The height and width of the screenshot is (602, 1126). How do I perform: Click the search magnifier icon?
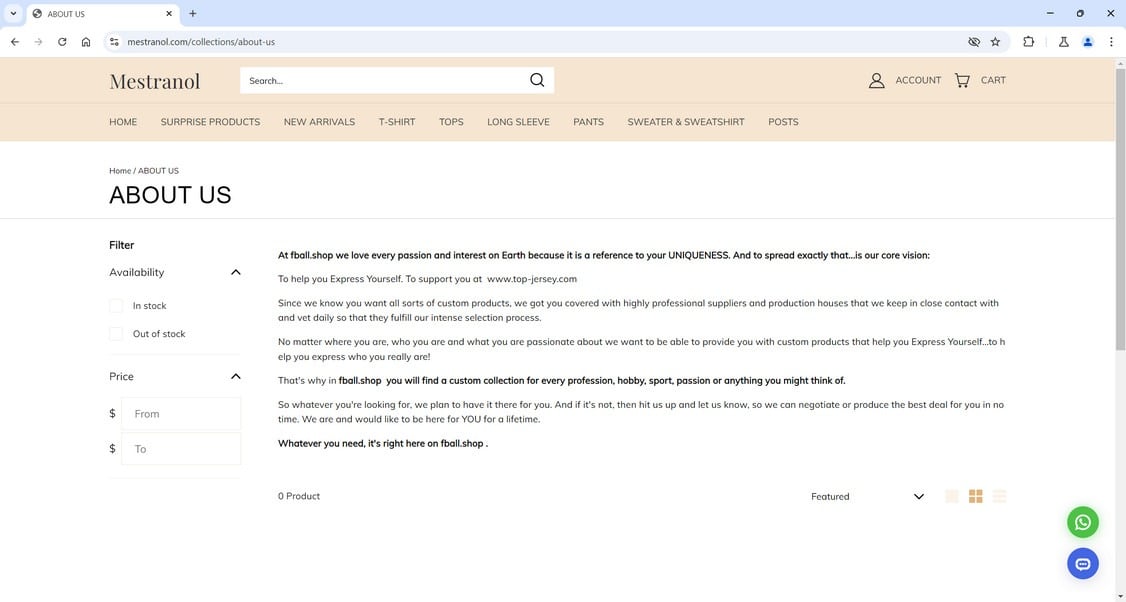pyautogui.click(x=536, y=80)
